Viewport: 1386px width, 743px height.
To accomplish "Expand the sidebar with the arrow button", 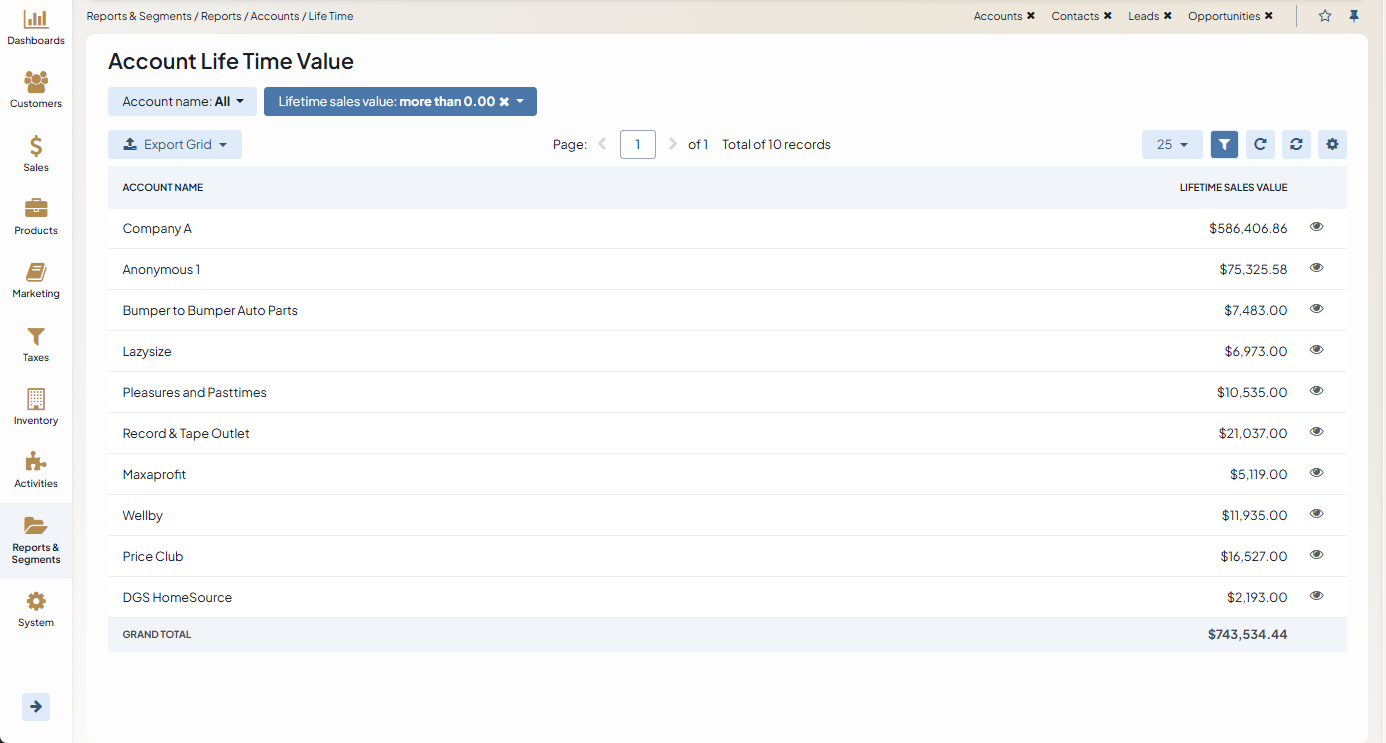I will [36, 707].
